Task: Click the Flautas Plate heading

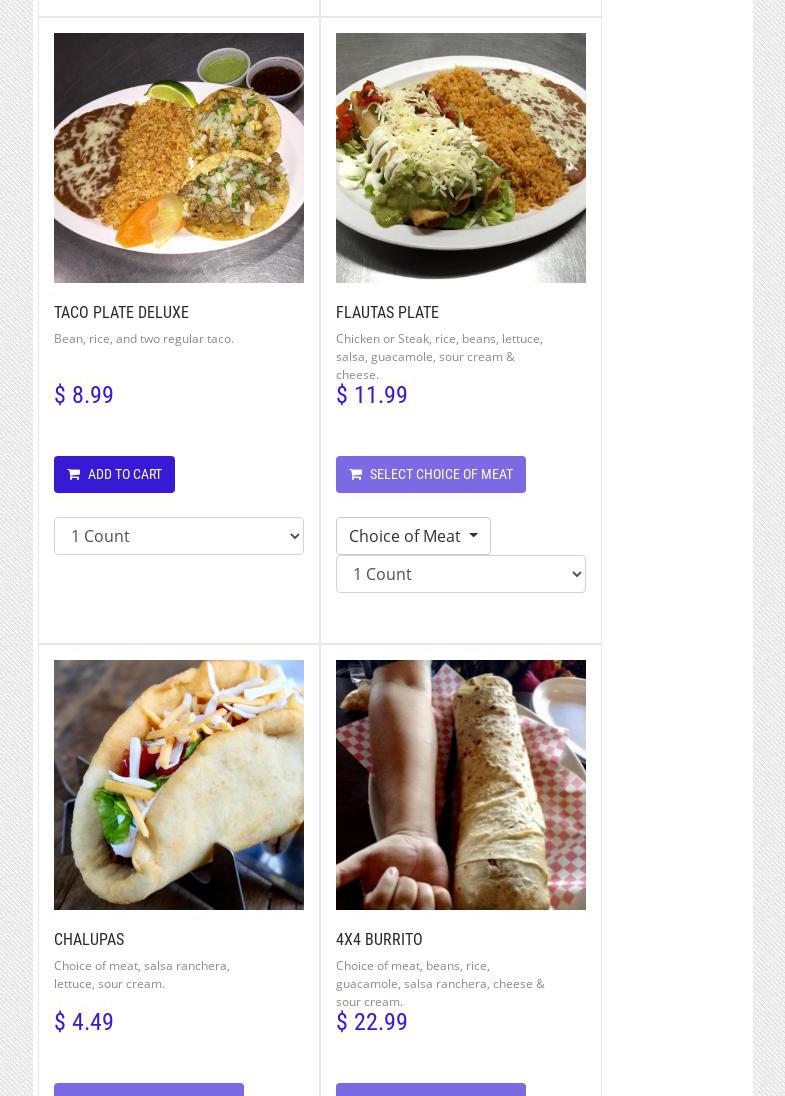Action: click(387, 313)
